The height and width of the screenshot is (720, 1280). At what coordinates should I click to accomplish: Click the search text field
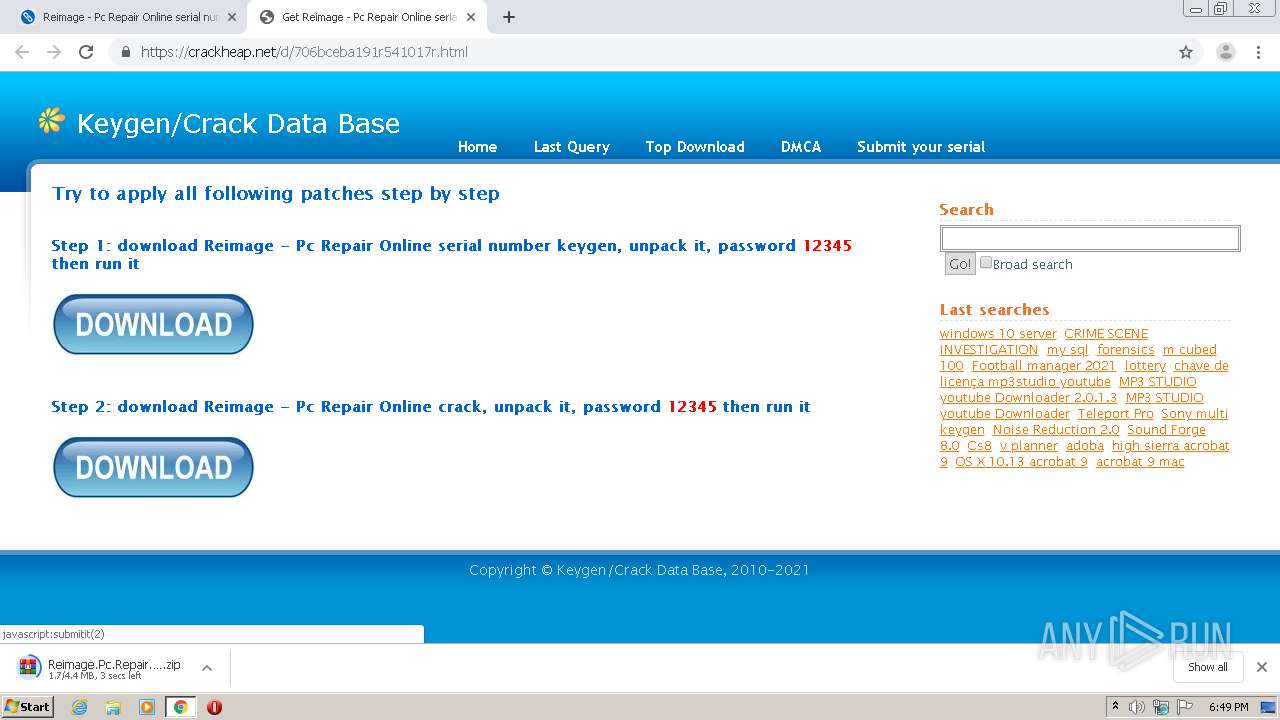pyautogui.click(x=1090, y=238)
